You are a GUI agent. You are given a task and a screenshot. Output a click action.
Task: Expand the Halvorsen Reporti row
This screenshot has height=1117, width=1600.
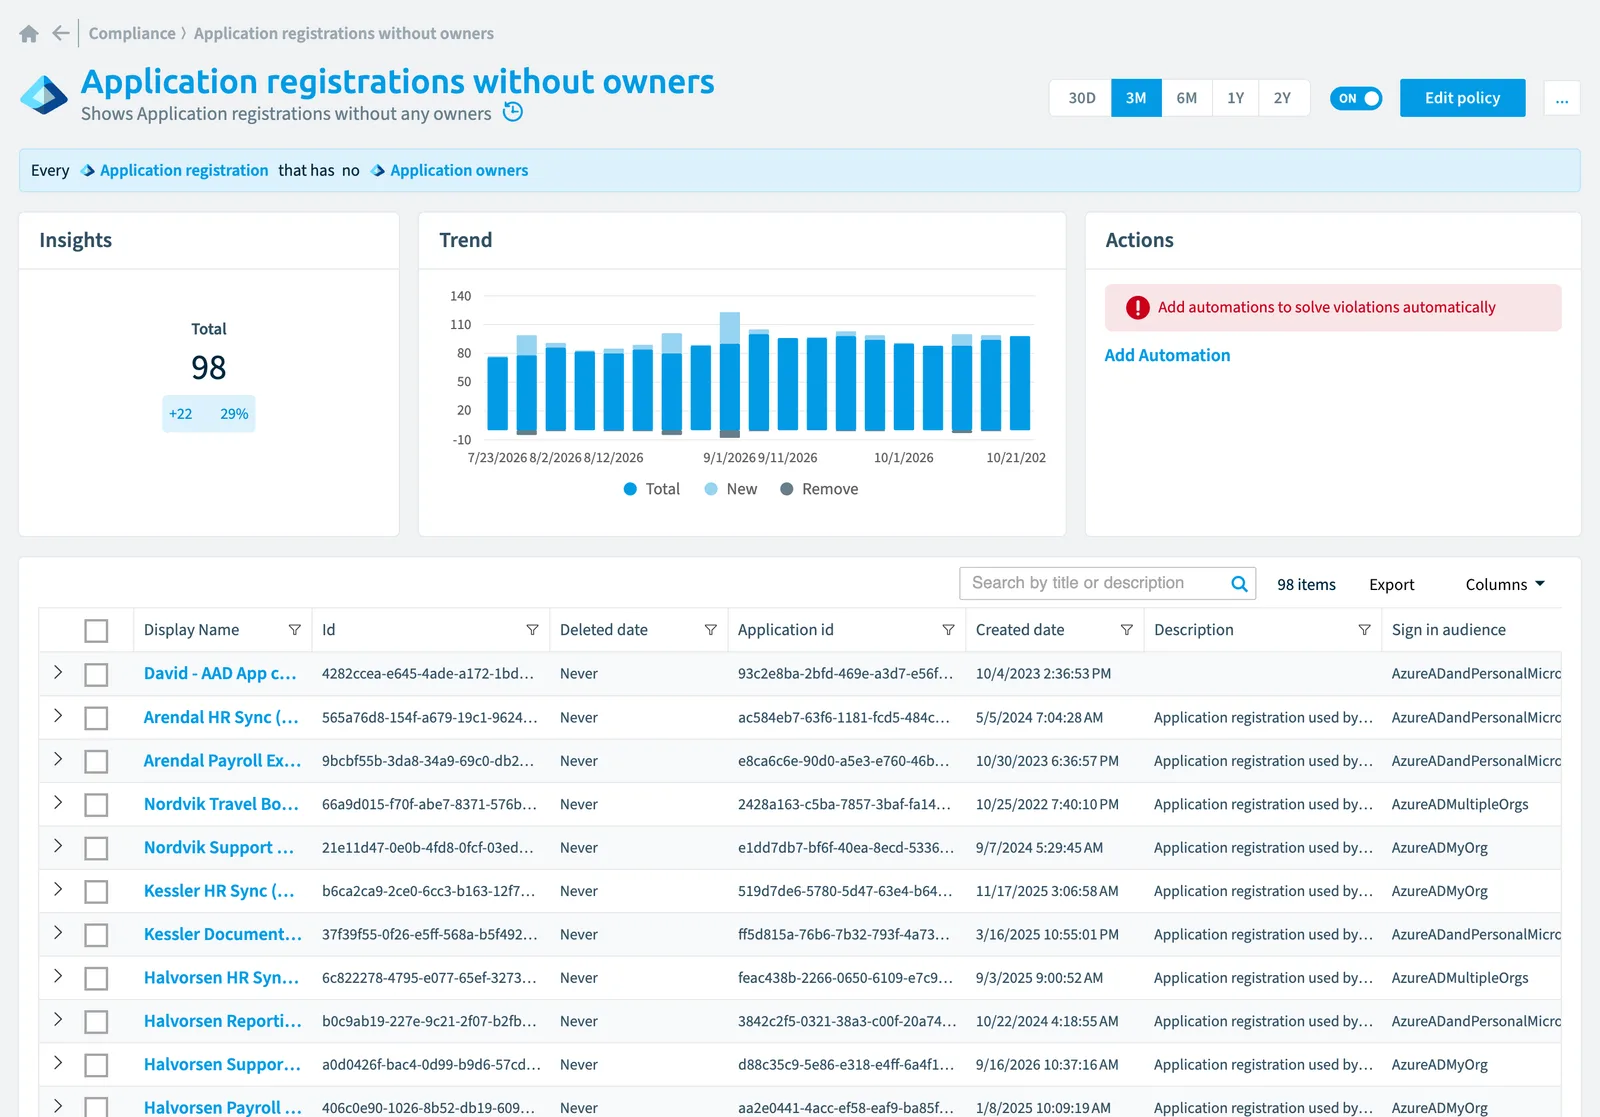58,1020
